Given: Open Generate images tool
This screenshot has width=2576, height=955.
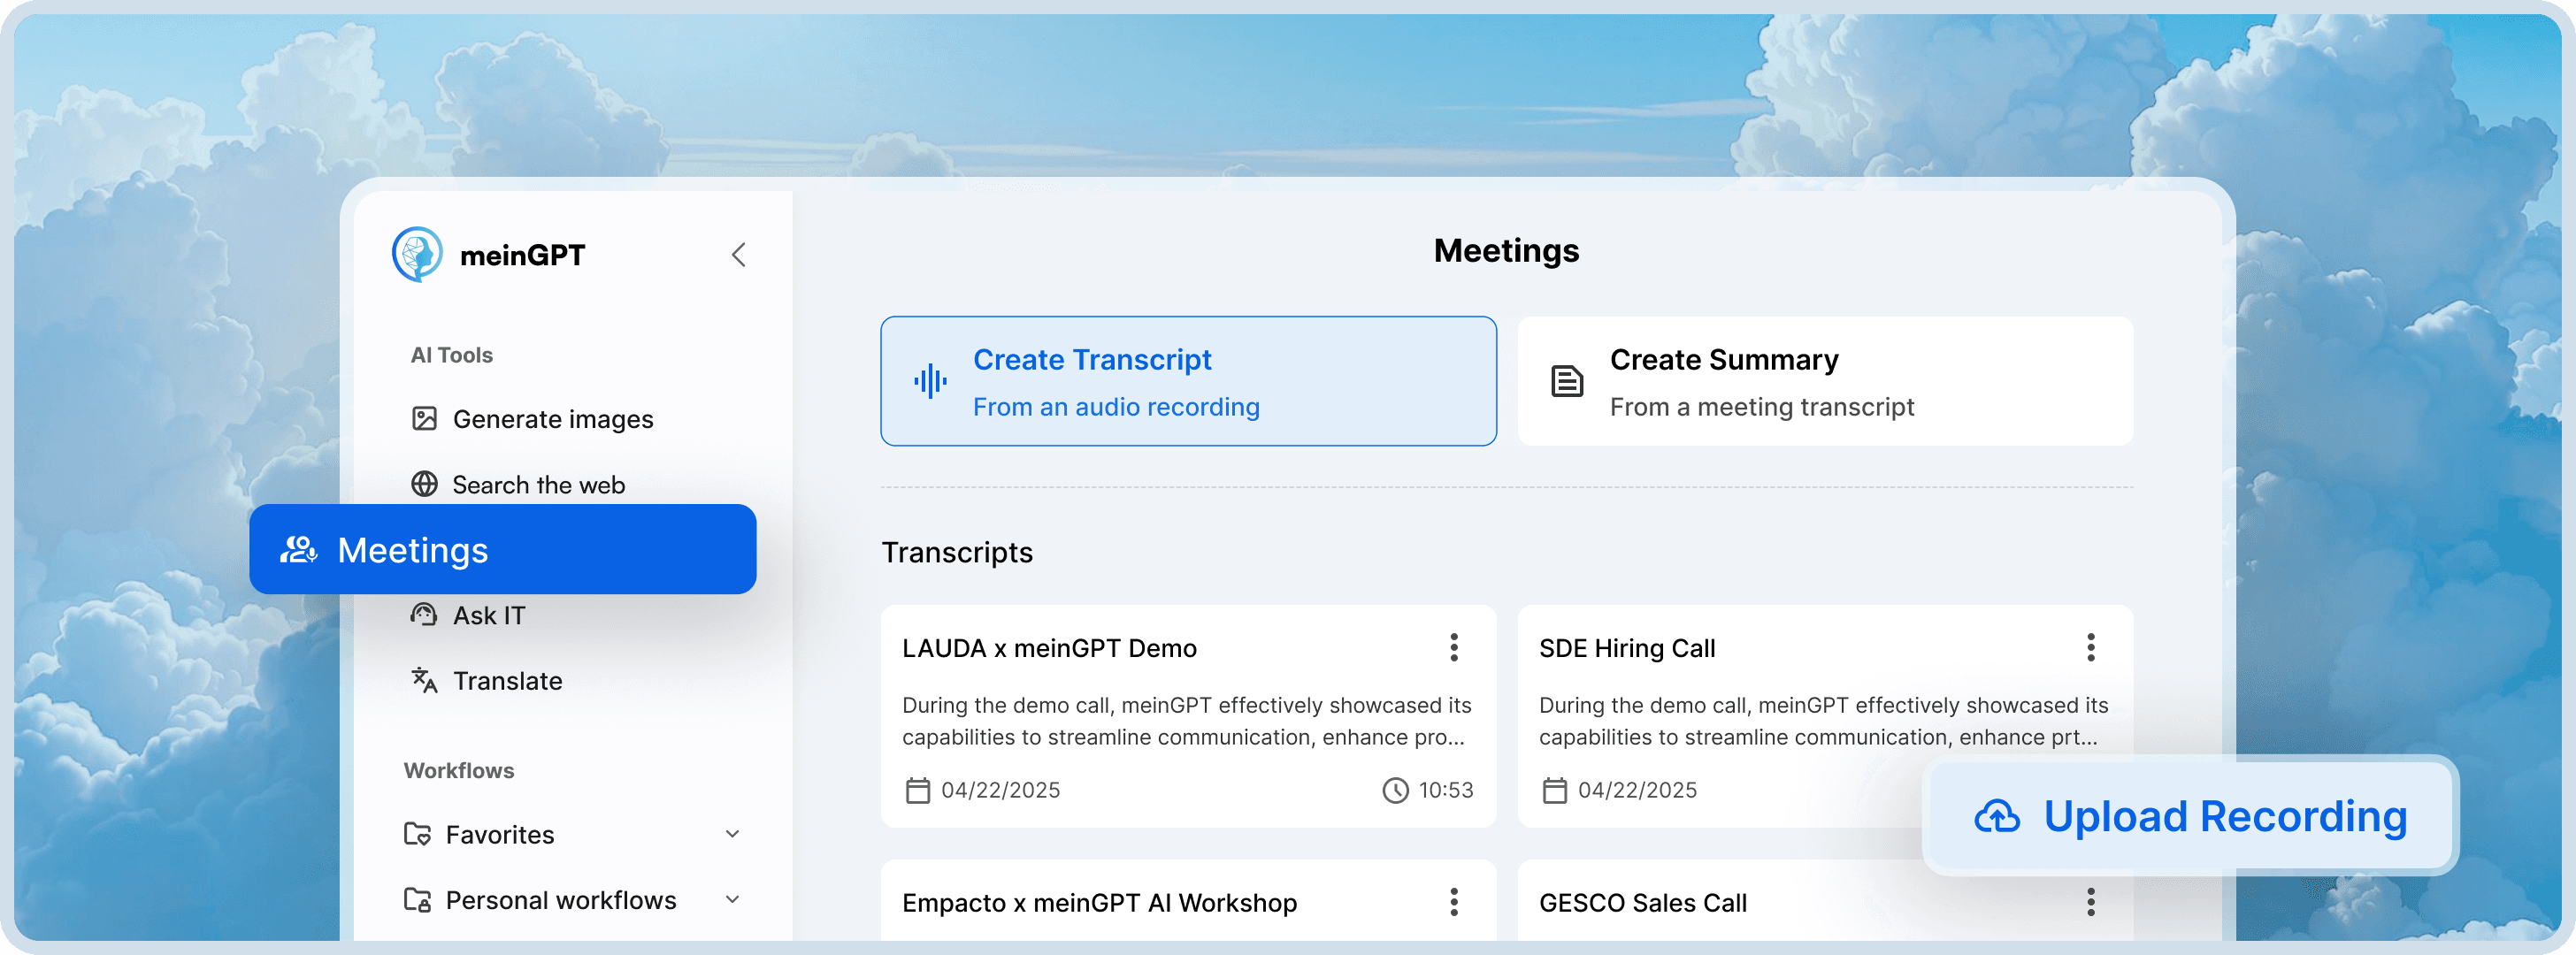Looking at the screenshot, I should [x=552, y=419].
